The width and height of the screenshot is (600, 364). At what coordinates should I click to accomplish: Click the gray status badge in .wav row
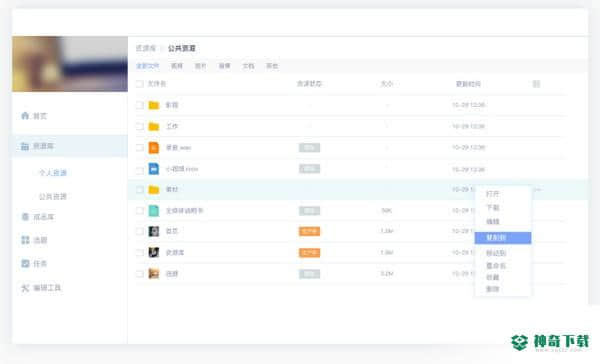[309, 147]
